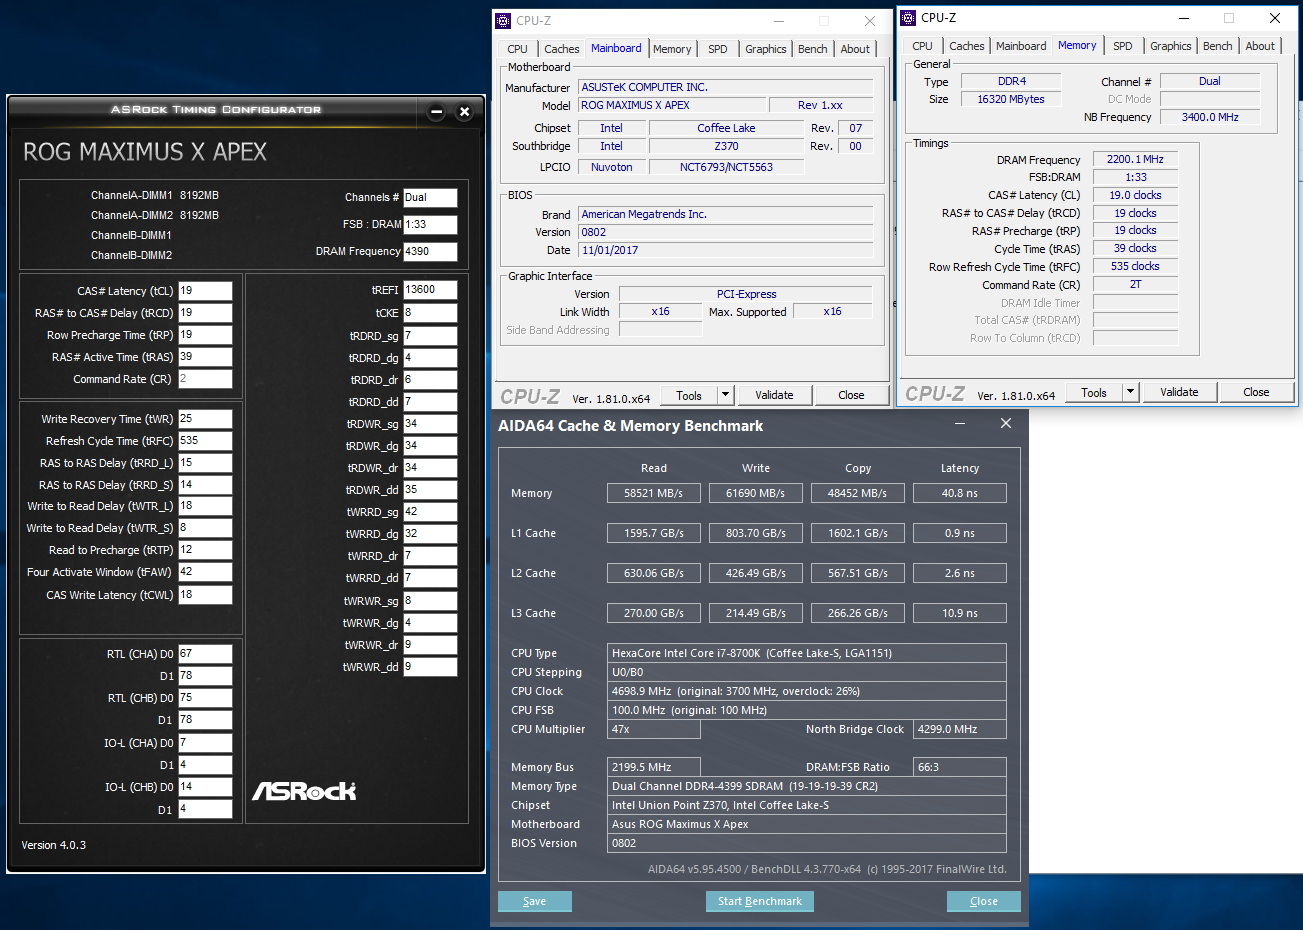
Task: Open Tools dropdown arrow in CPU-Z Memory window
Action: [x=1131, y=392]
